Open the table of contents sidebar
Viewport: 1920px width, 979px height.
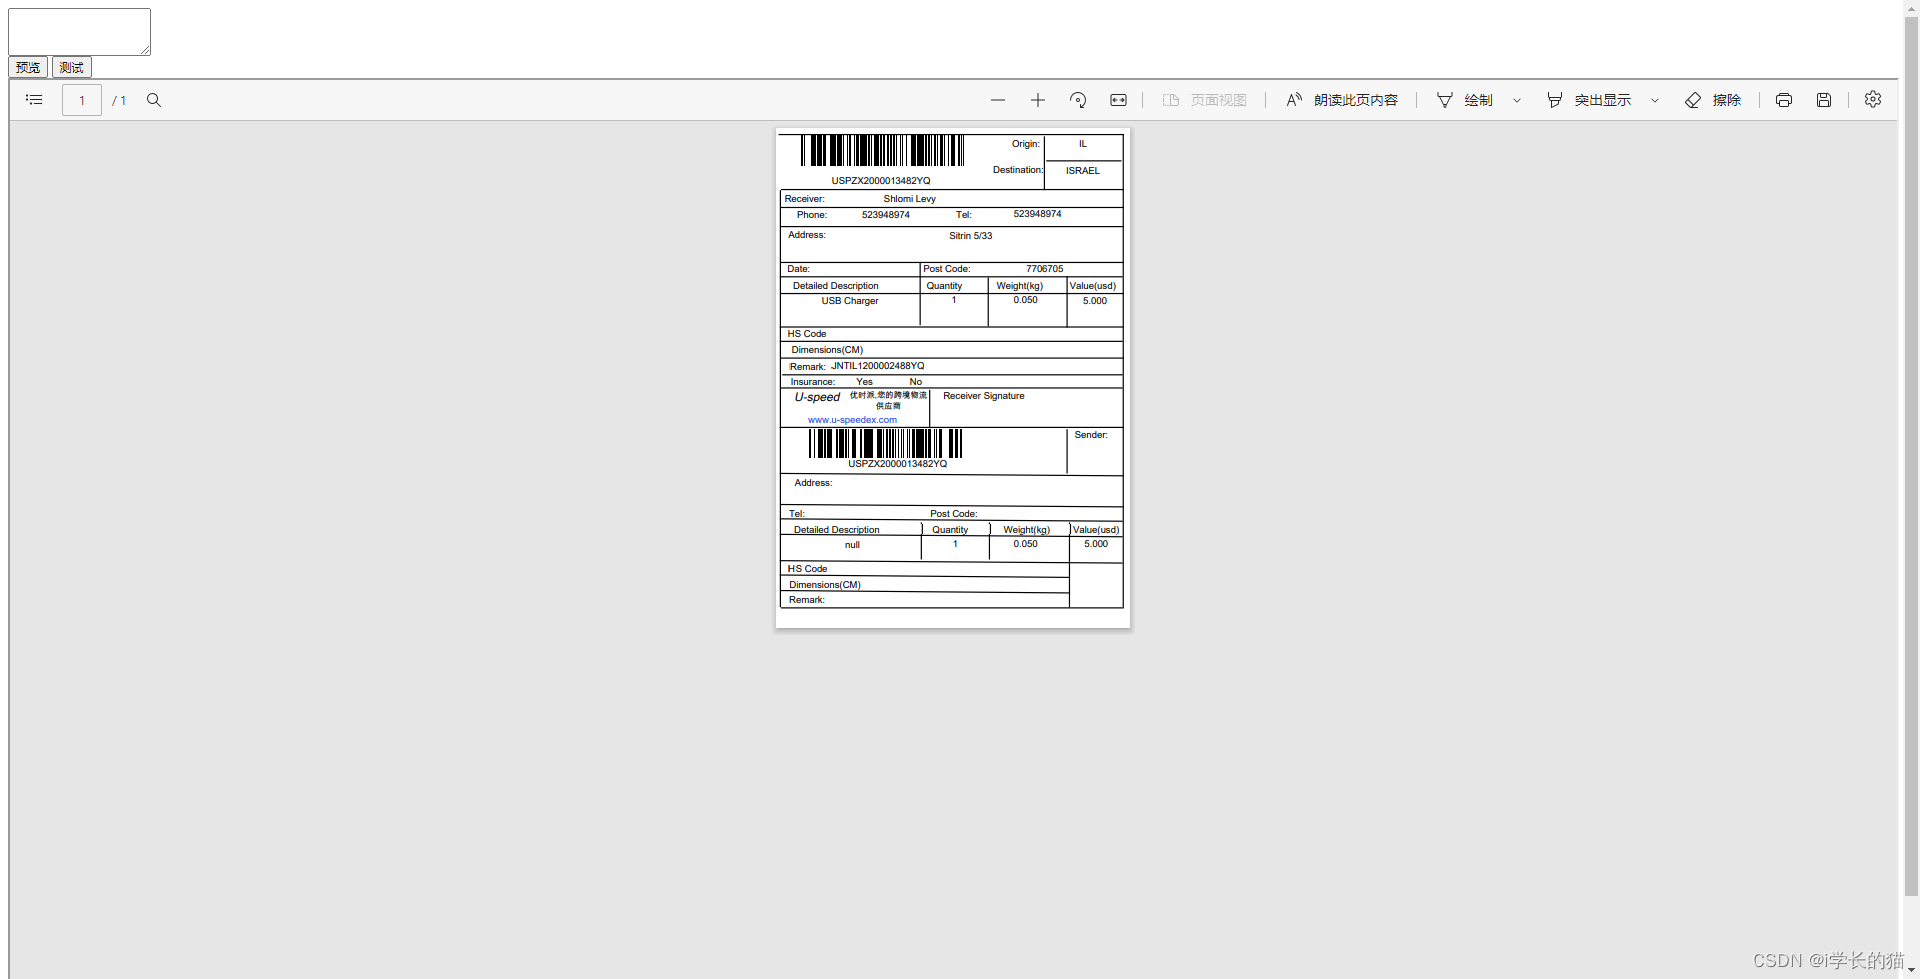(x=34, y=100)
